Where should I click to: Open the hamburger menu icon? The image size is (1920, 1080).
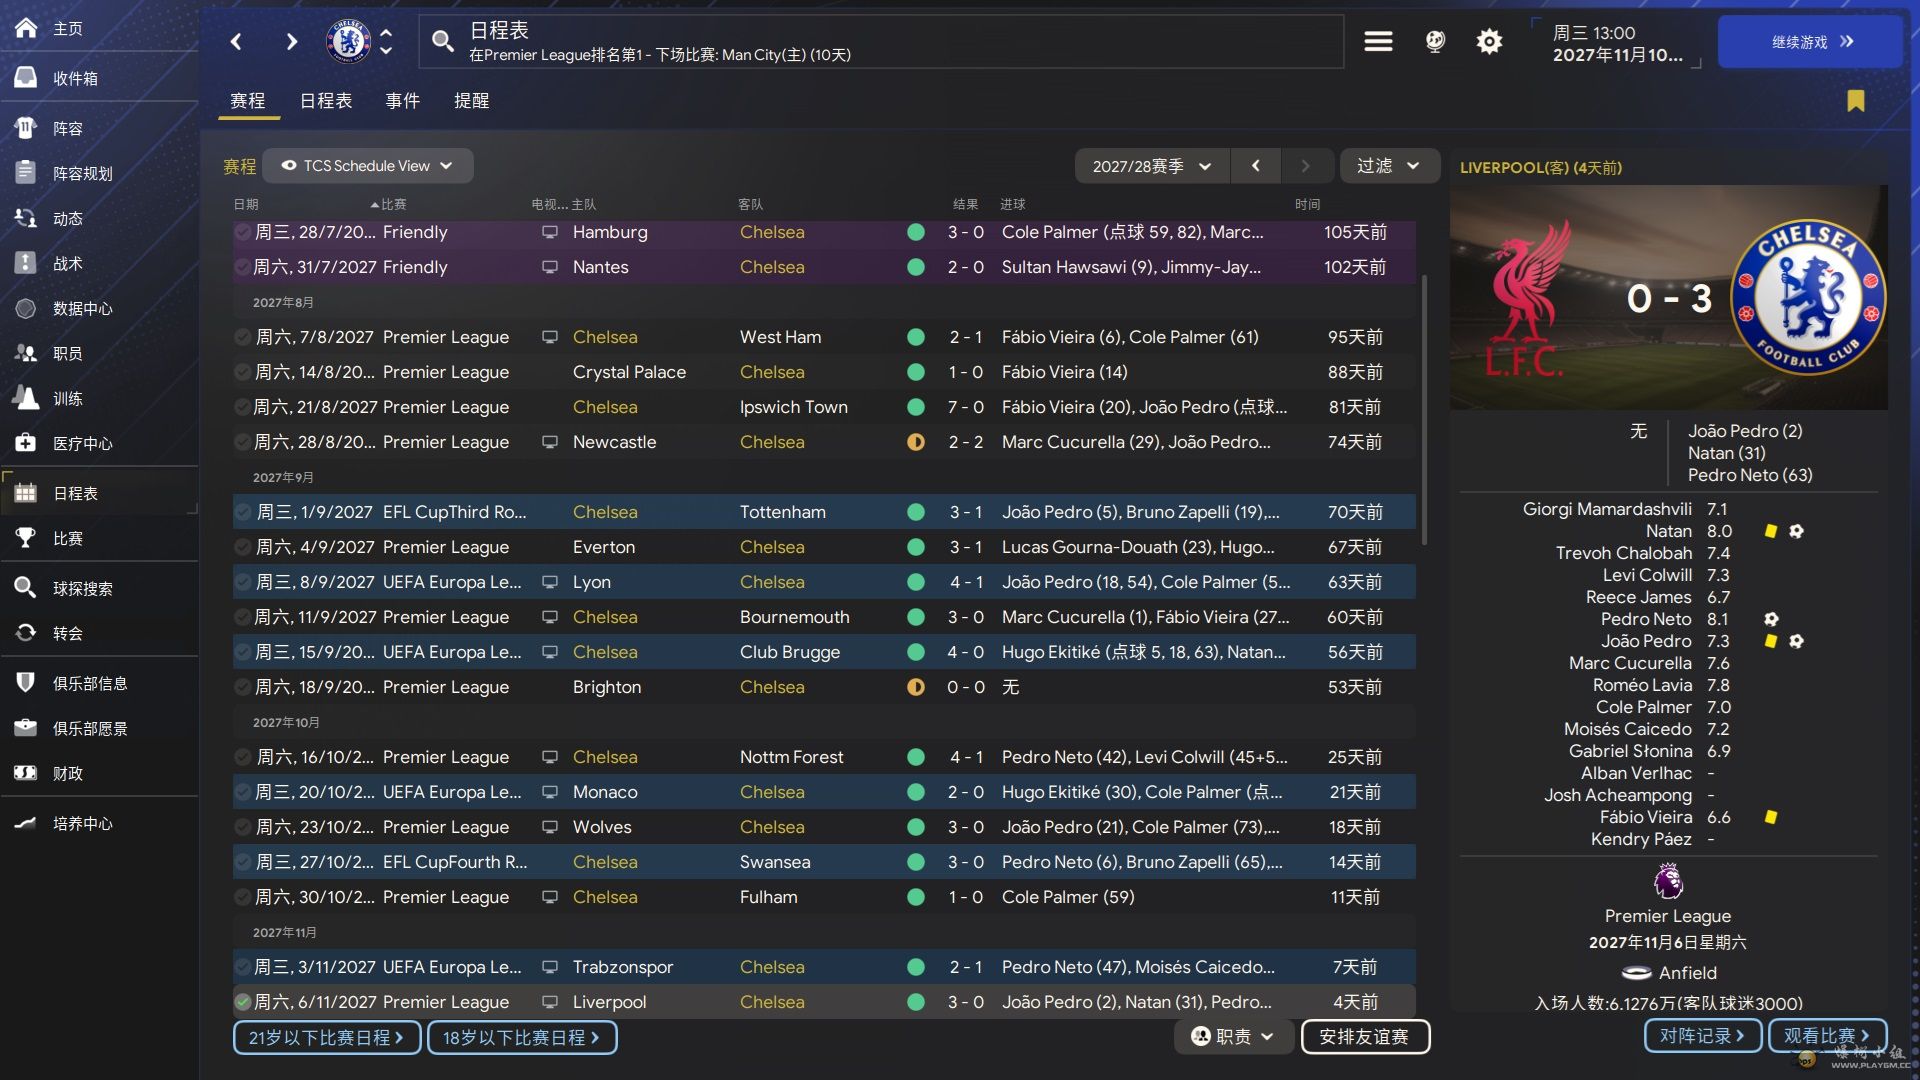pos(1378,41)
